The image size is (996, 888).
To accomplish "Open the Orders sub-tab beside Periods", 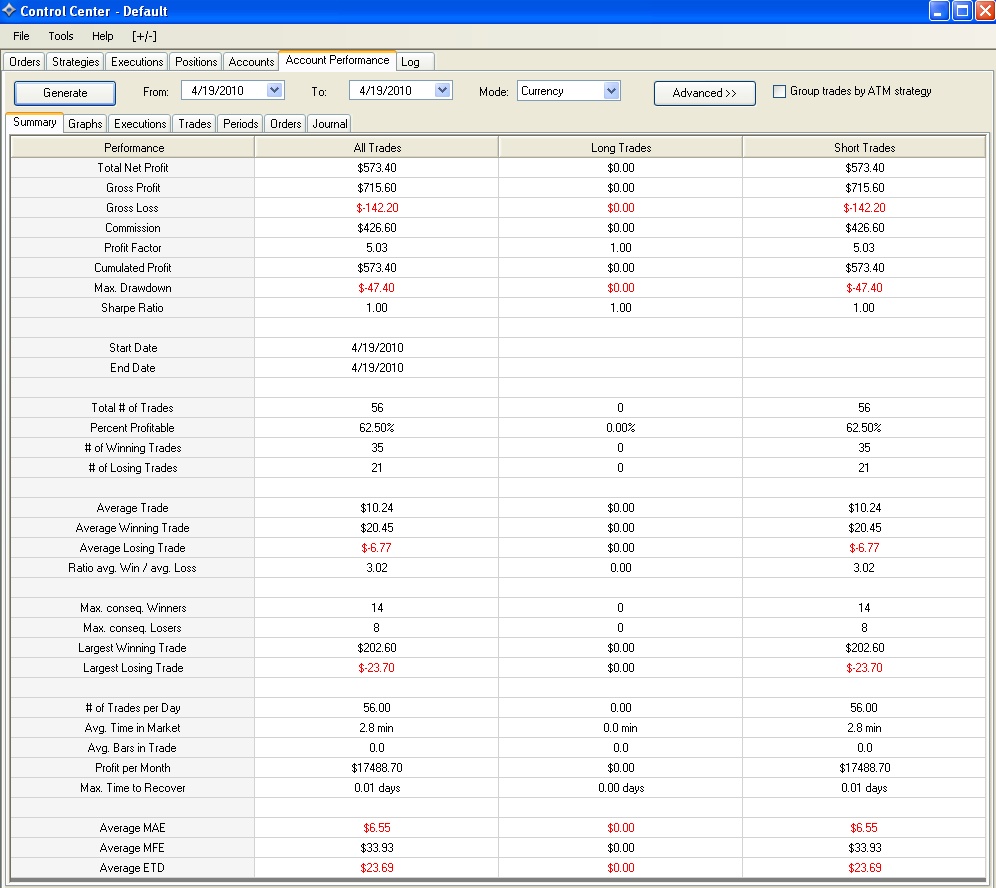I will pyautogui.click(x=285, y=124).
